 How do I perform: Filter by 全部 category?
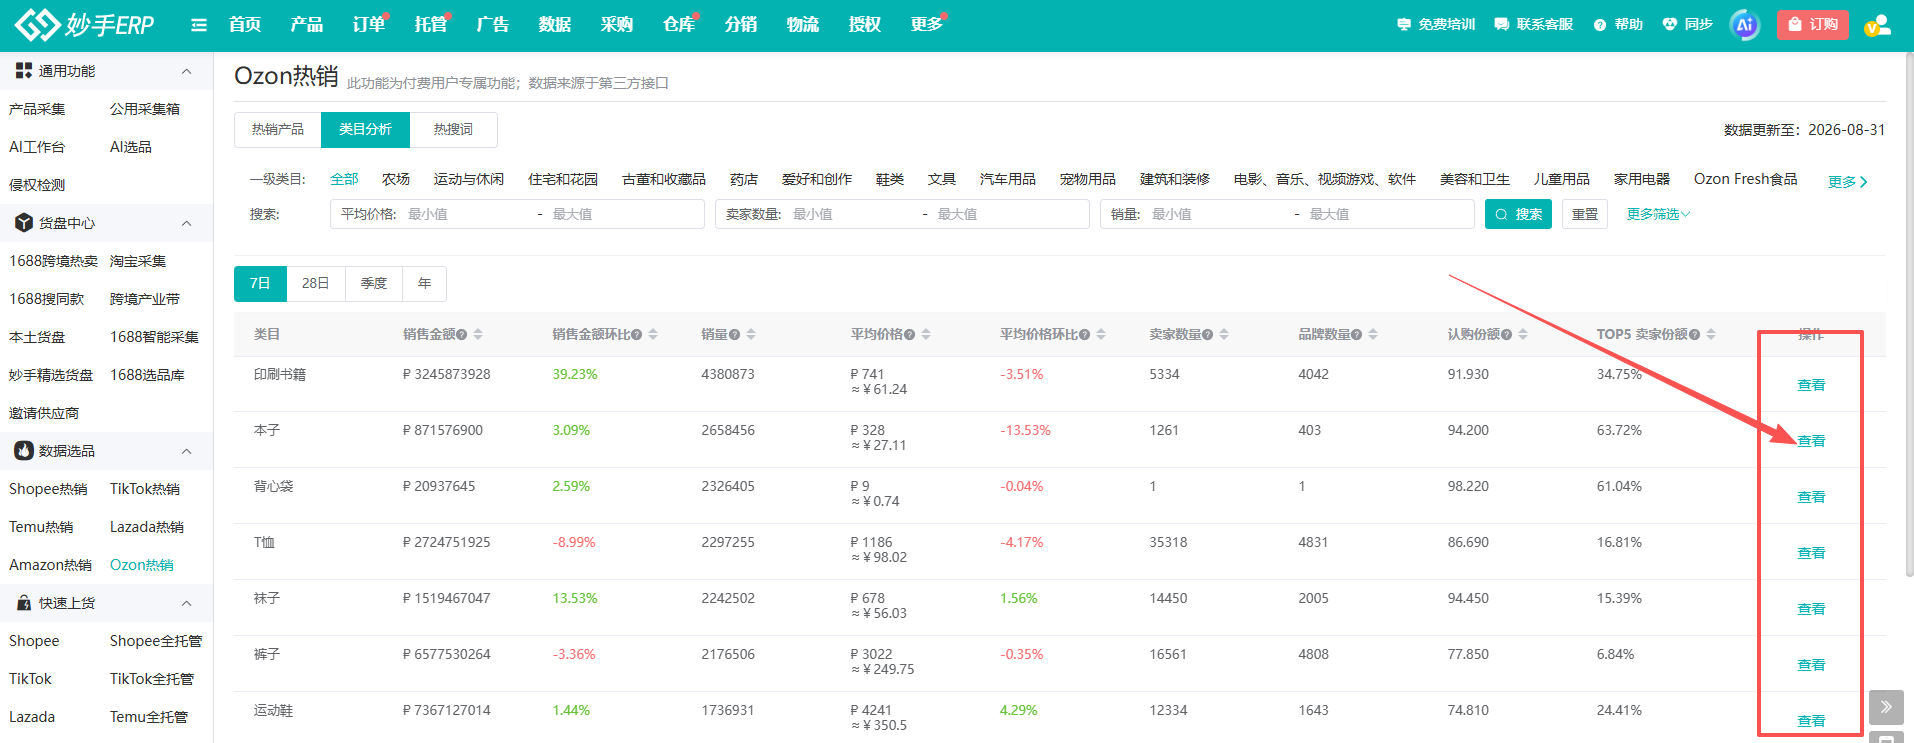pyautogui.click(x=344, y=179)
